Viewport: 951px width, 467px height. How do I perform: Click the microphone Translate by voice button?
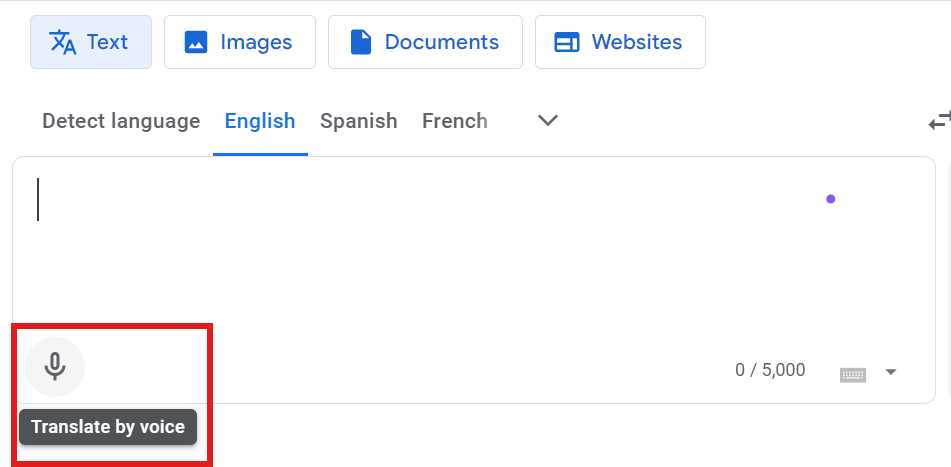[55, 367]
